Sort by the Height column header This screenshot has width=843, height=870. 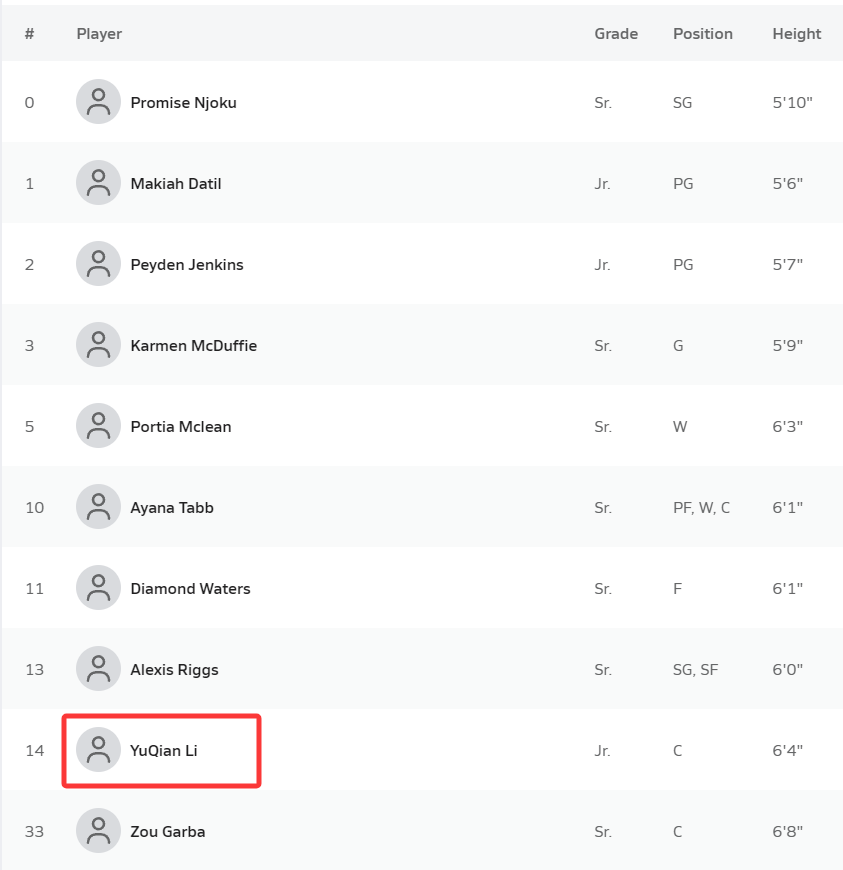(796, 34)
